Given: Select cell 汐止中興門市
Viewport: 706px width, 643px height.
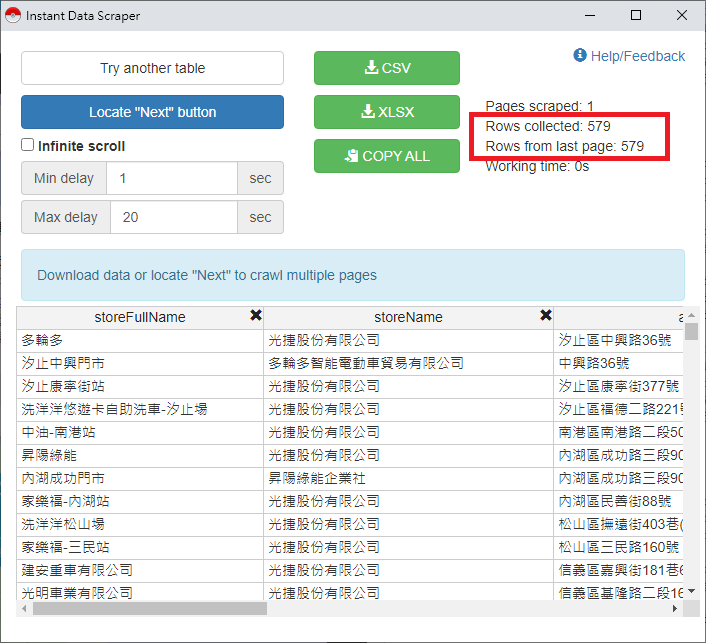Looking at the screenshot, I should pos(140,364).
